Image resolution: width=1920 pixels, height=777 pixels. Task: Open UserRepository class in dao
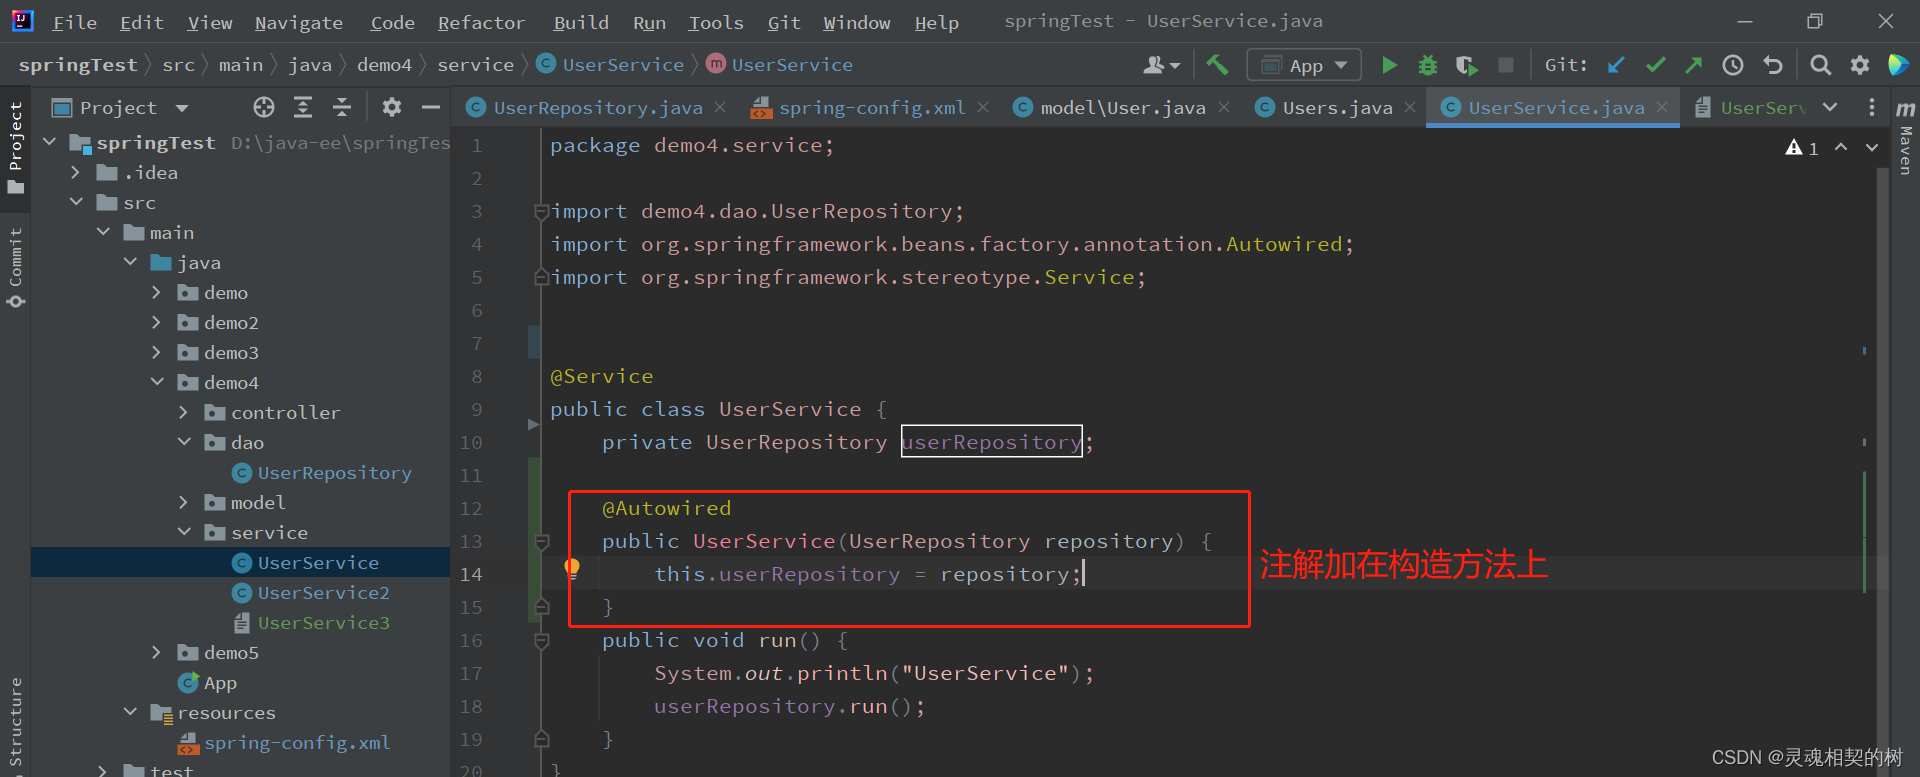click(x=334, y=473)
